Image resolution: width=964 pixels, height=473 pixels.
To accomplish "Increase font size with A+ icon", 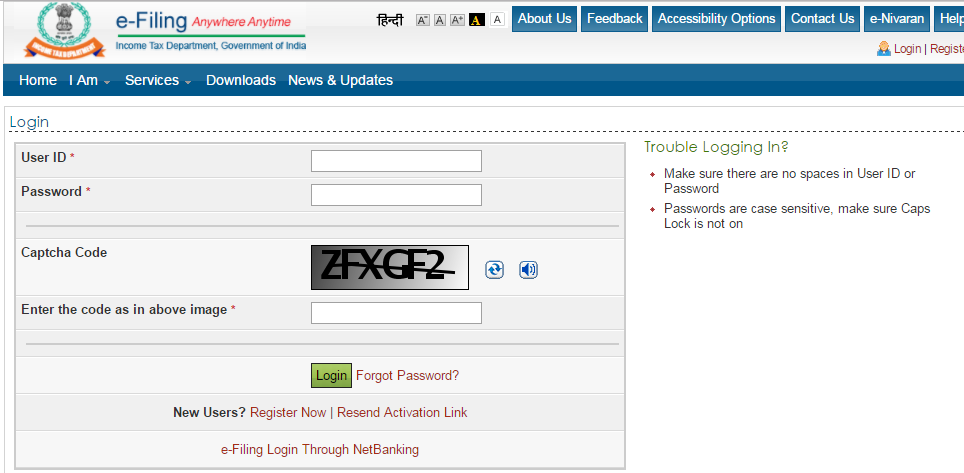I will (x=457, y=20).
